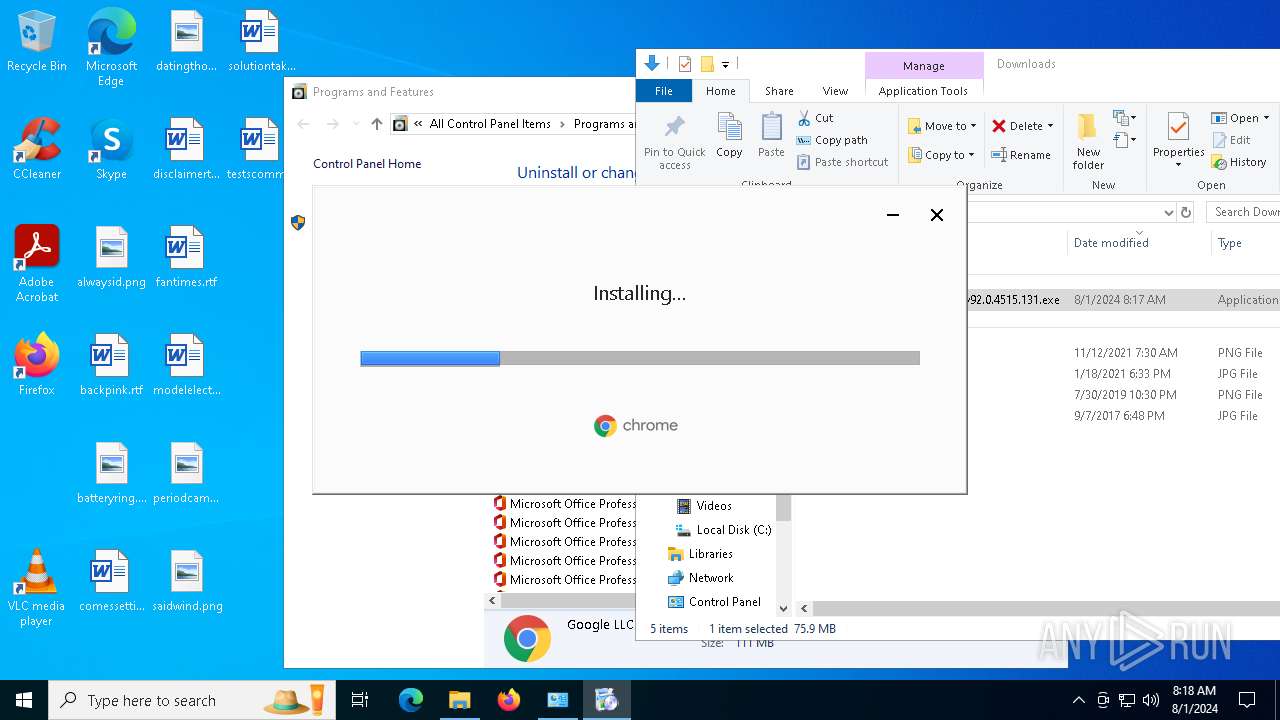Image resolution: width=1280 pixels, height=720 pixels.
Task: Sort by the Date modified column header
Action: point(1111,243)
